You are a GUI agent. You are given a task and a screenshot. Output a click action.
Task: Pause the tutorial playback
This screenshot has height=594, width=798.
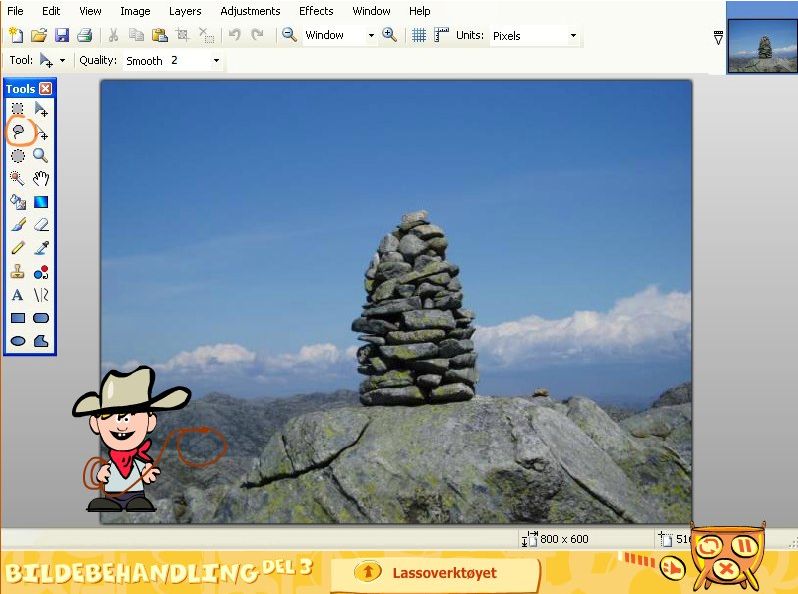tap(744, 546)
